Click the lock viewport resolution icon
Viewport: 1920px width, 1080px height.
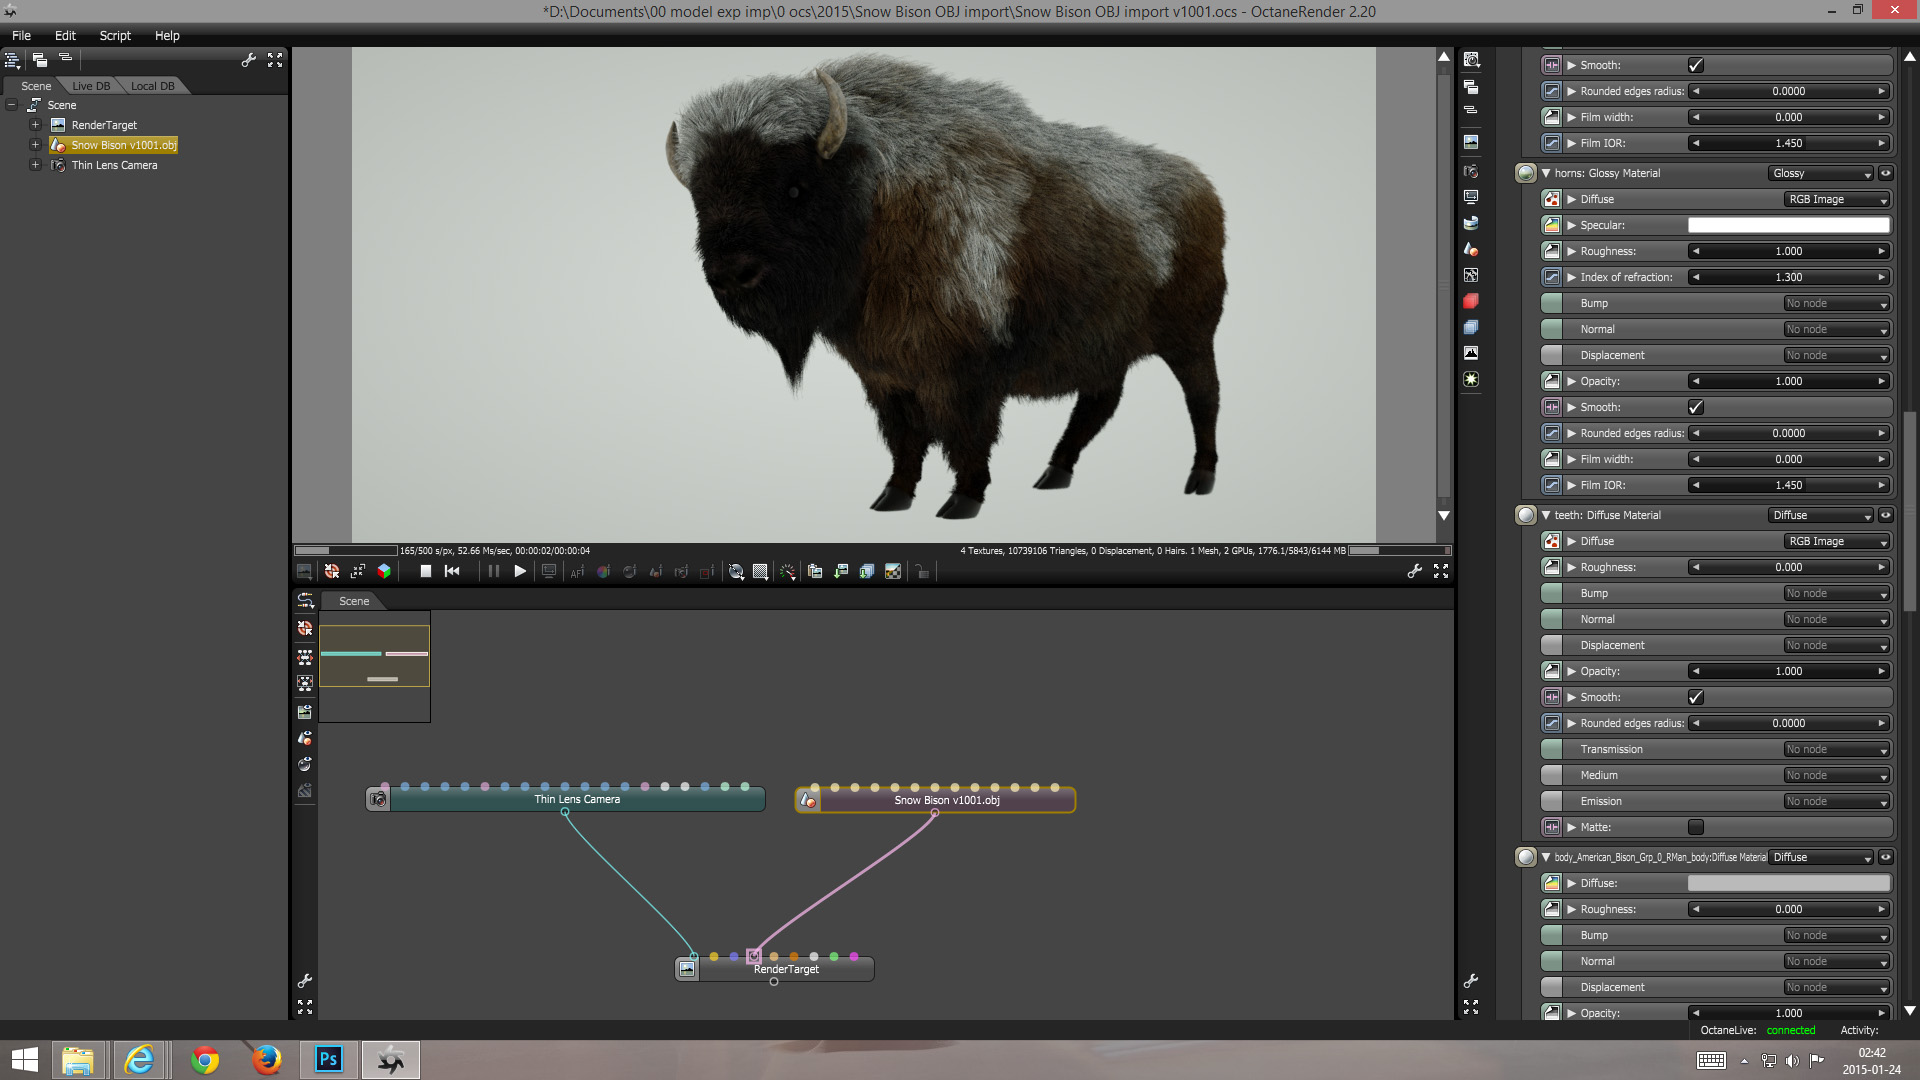922,572
